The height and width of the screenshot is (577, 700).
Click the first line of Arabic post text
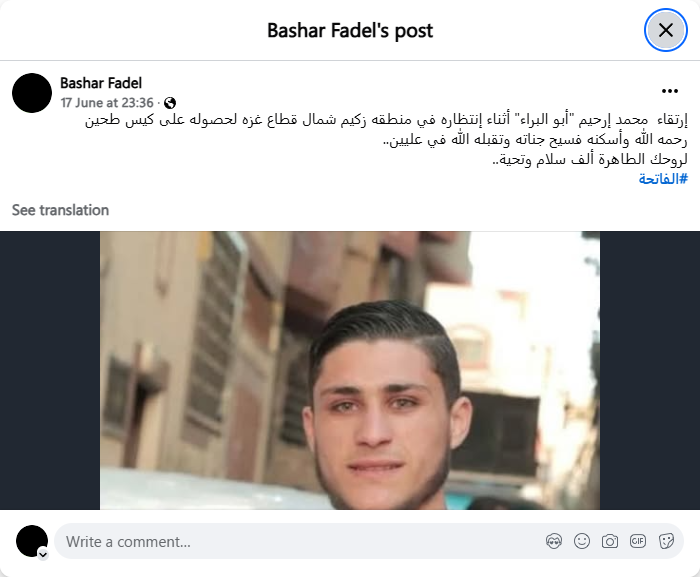[x=386, y=120]
